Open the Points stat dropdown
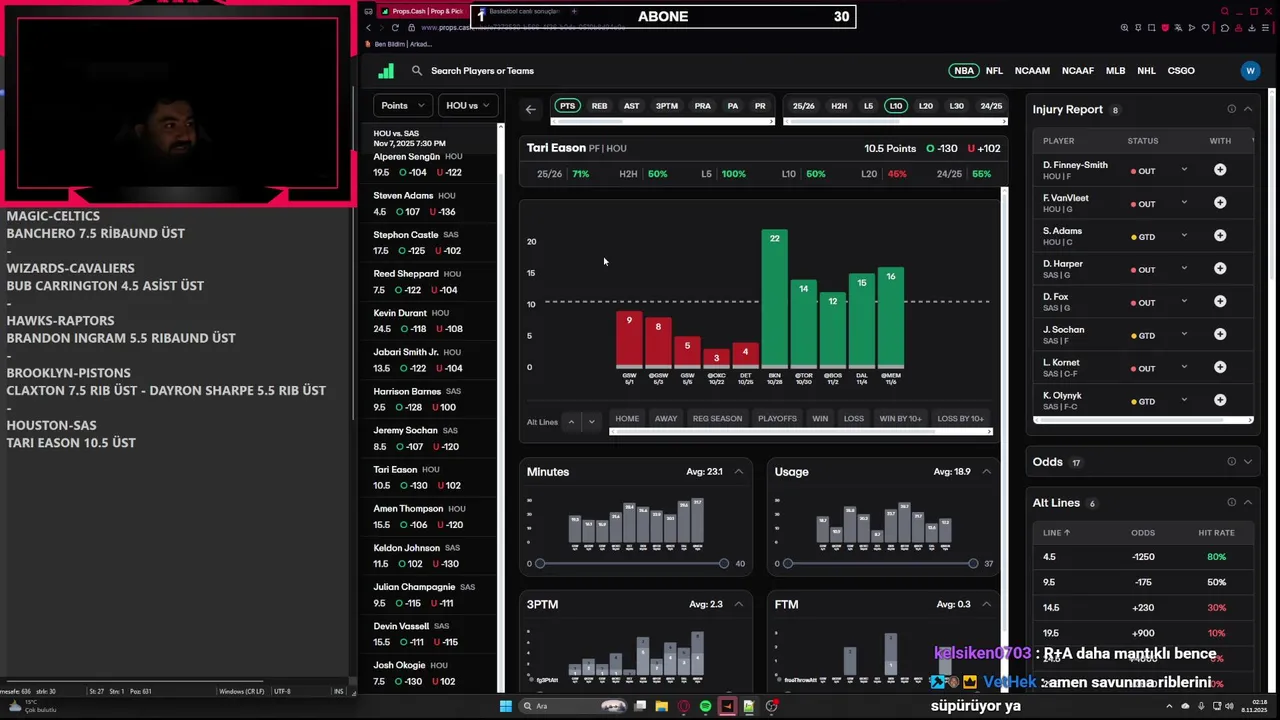This screenshot has height=720, width=1280. point(403,105)
